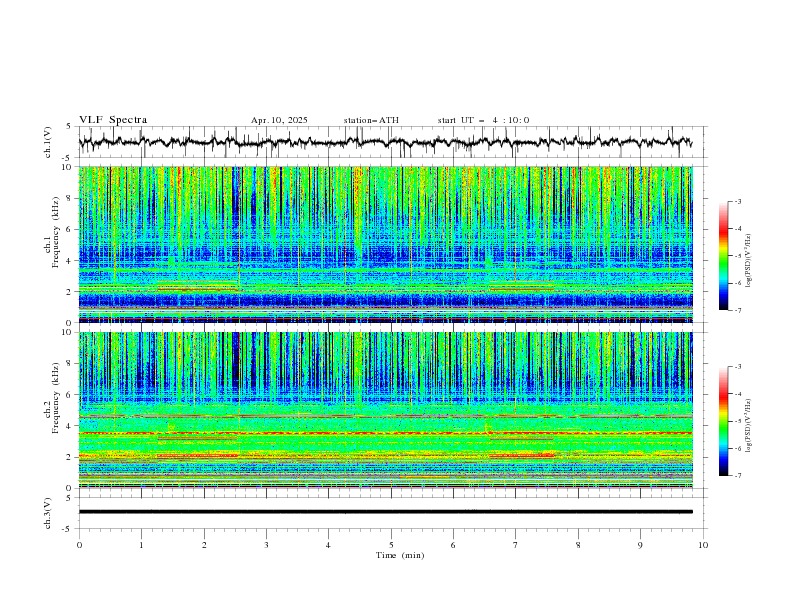
Task: Click the "-7" tick on upper colorbar
Action: (x=737, y=310)
